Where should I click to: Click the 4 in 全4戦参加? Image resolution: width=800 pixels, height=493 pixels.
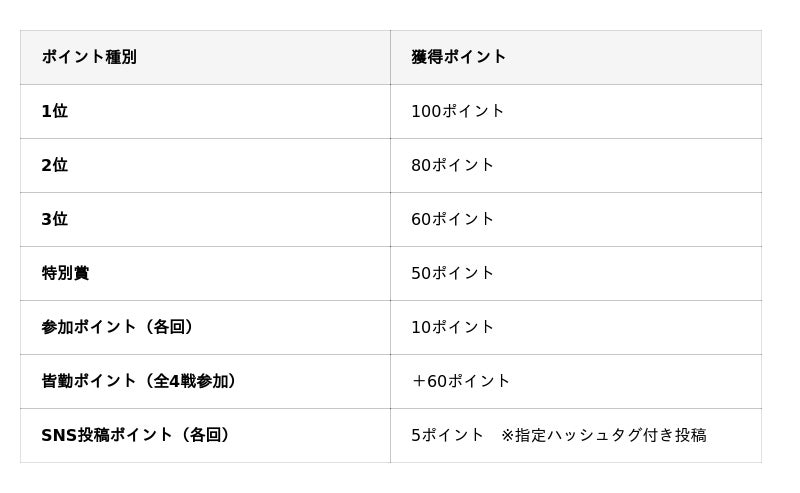175,381
